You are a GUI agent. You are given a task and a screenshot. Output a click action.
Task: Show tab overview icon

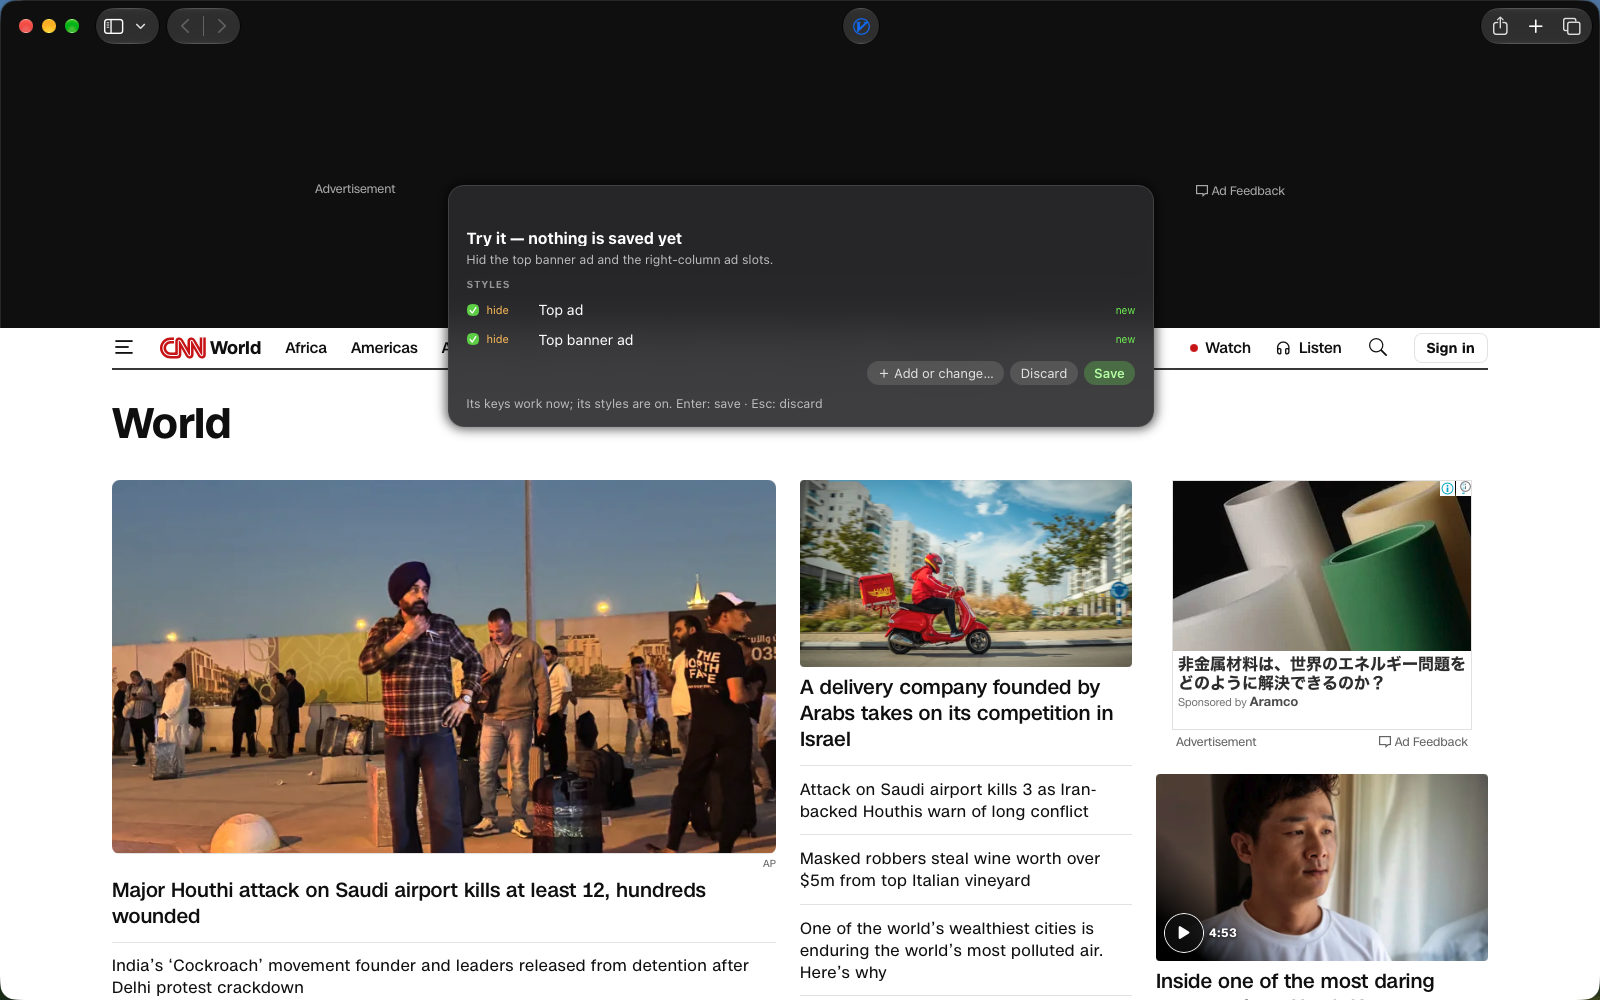(x=1571, y=26)
